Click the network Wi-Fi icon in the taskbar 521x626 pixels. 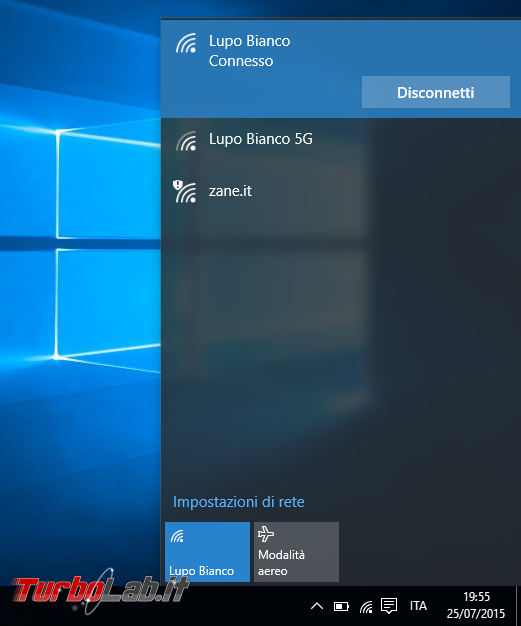(x=366, y=607)
